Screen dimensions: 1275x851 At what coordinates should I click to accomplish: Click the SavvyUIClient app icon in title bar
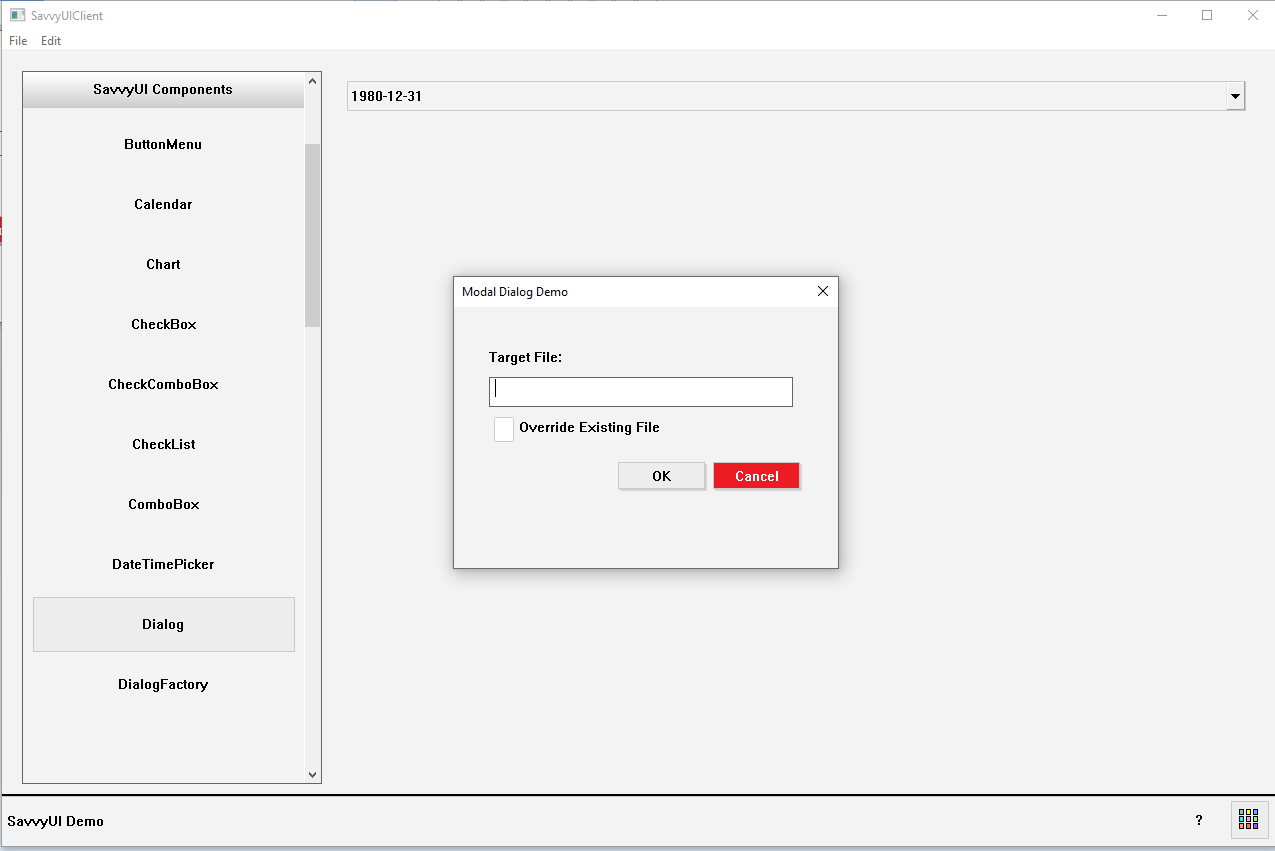tap(17, 15)
